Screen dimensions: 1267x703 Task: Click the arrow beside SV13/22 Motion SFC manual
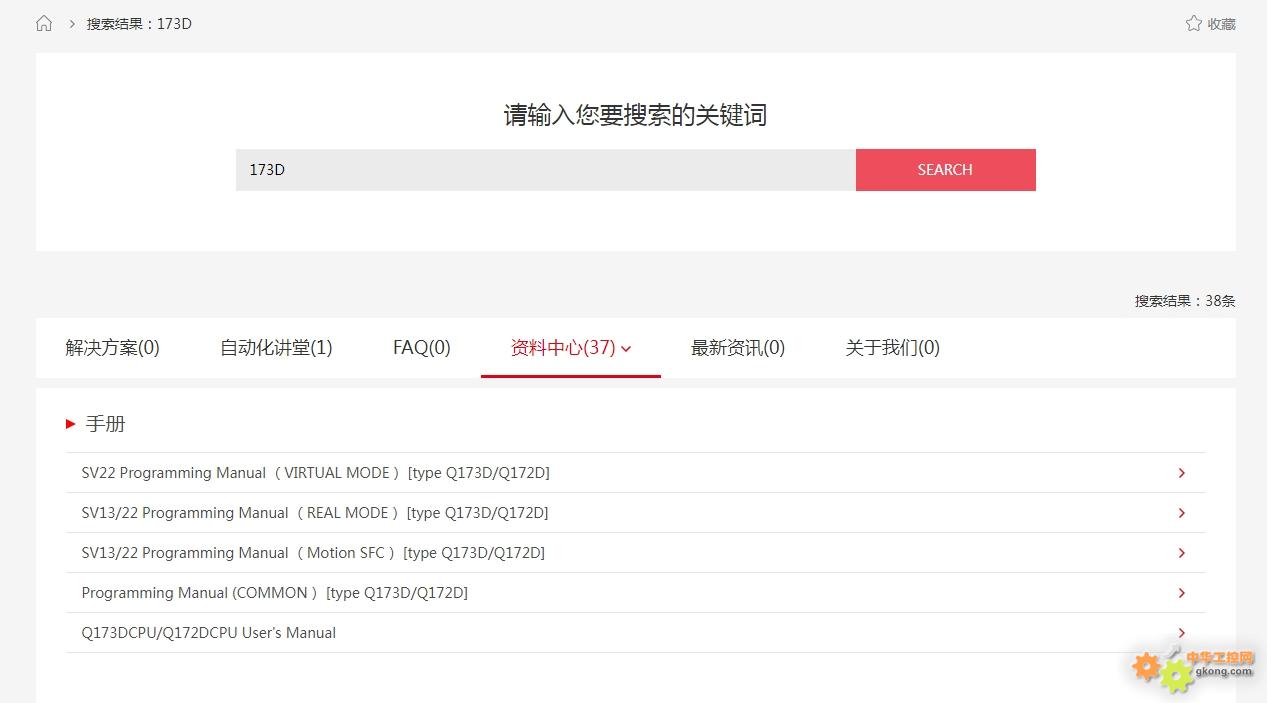[x=1181, y=553]
